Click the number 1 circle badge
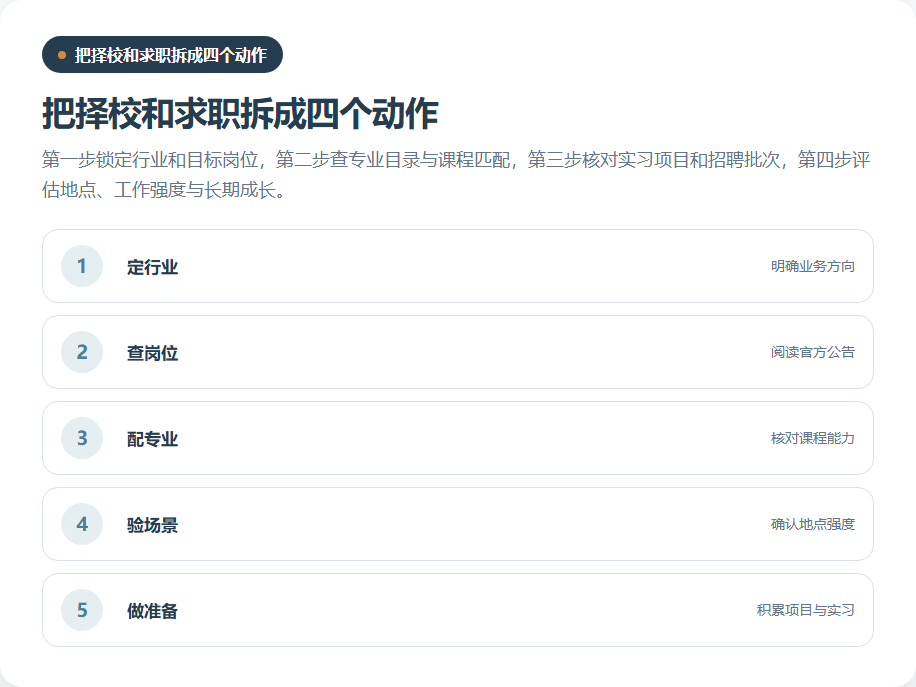The width and height of the screenshot is (916, 687). click(x=82, y=266)
